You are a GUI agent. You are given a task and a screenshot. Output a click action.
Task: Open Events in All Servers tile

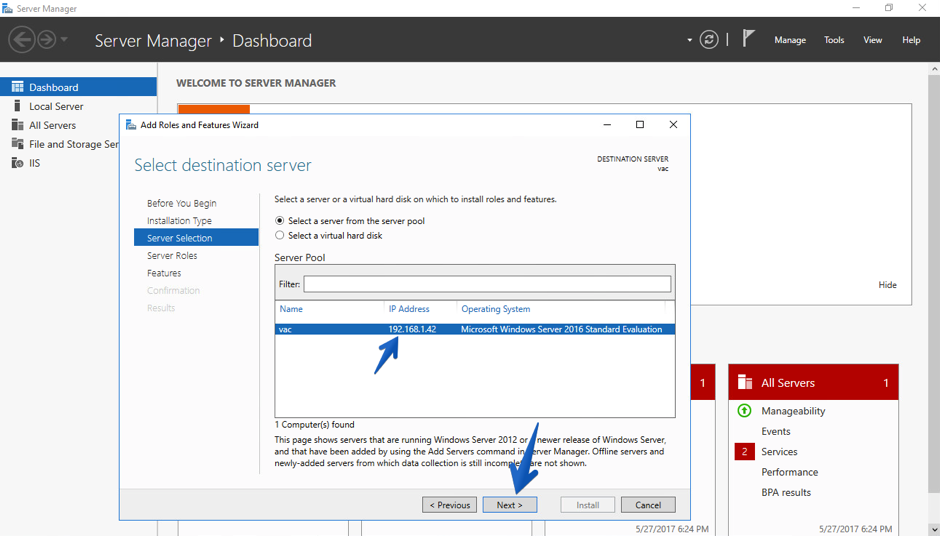click(x=776, y=431)
